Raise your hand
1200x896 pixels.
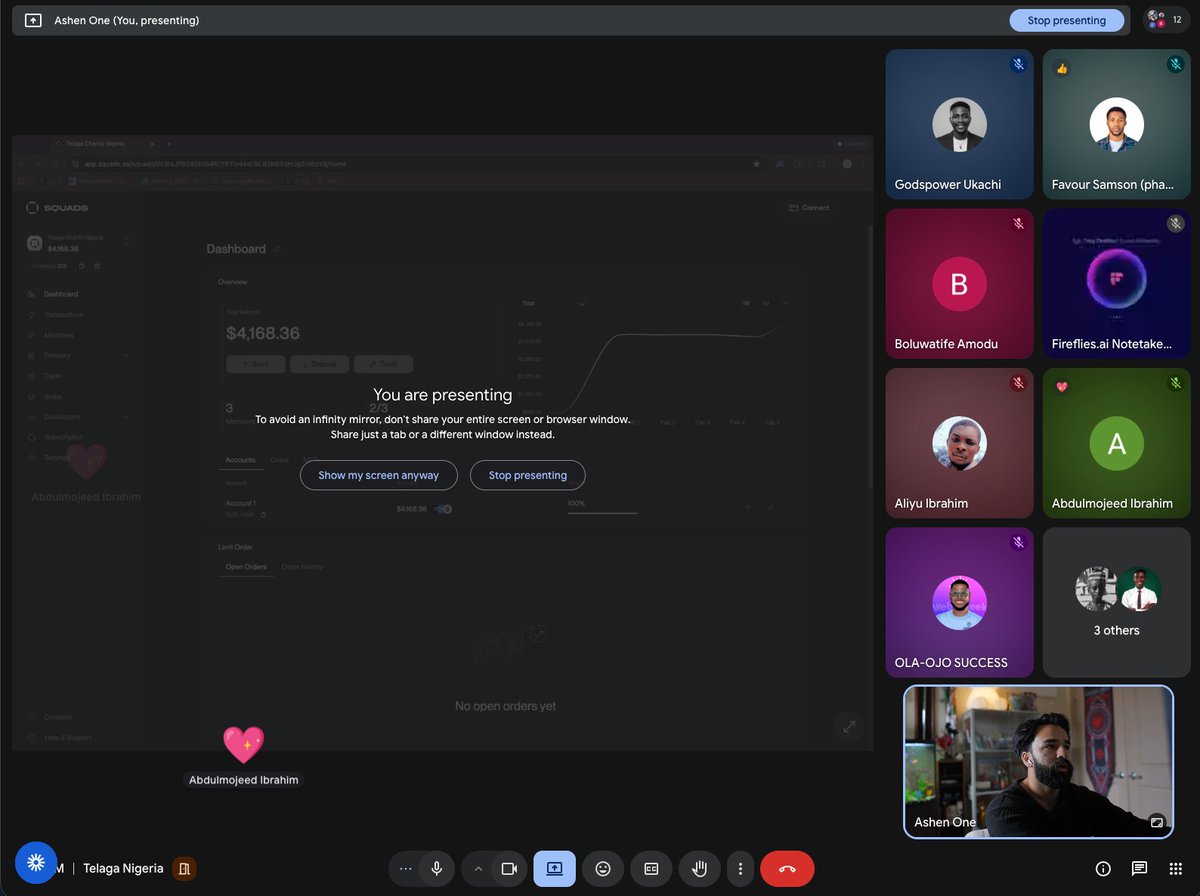pyautogui.click(x=699, y=868)
